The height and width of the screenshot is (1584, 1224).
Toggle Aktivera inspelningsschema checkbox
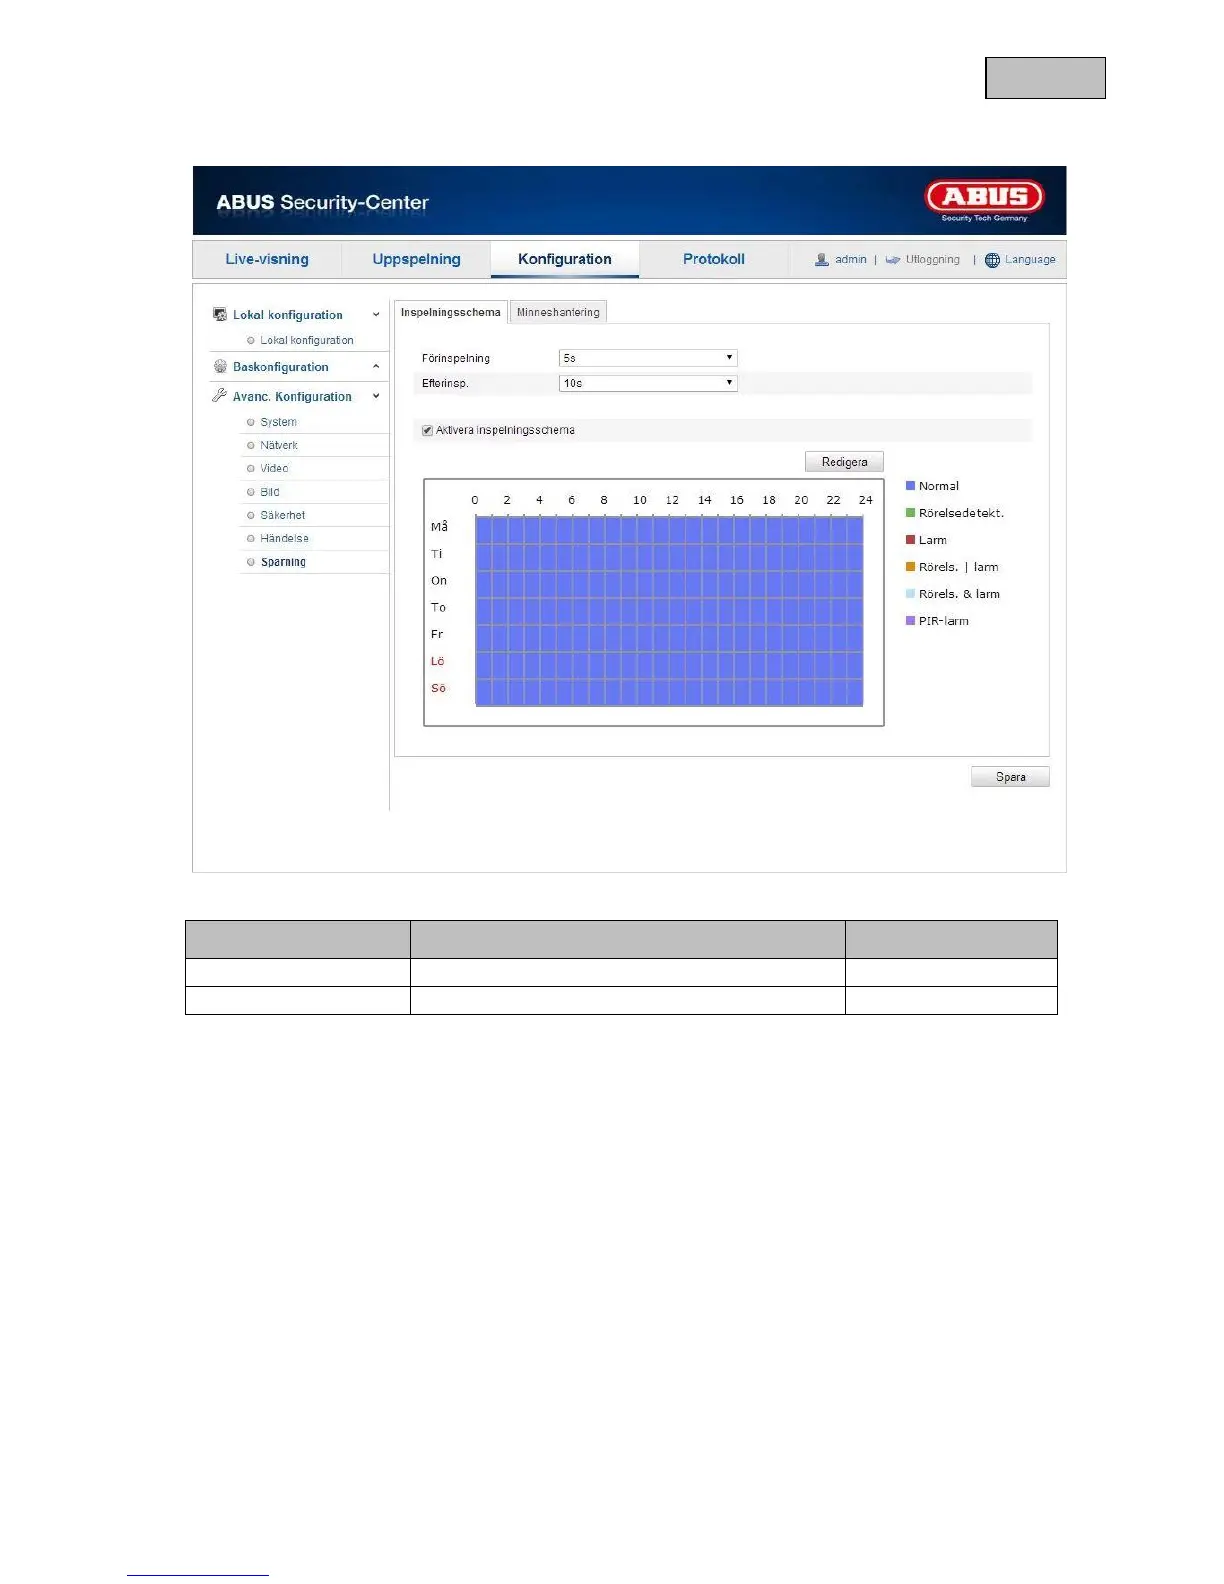tap(427, 431)
